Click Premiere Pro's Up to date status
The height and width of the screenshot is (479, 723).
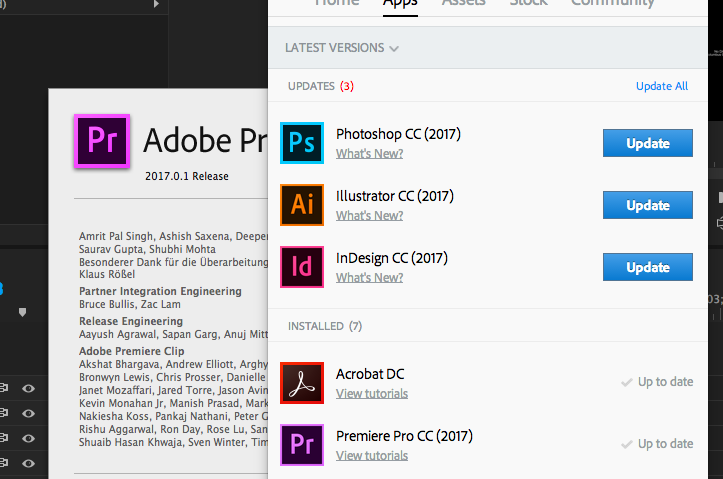coord(657,444)
